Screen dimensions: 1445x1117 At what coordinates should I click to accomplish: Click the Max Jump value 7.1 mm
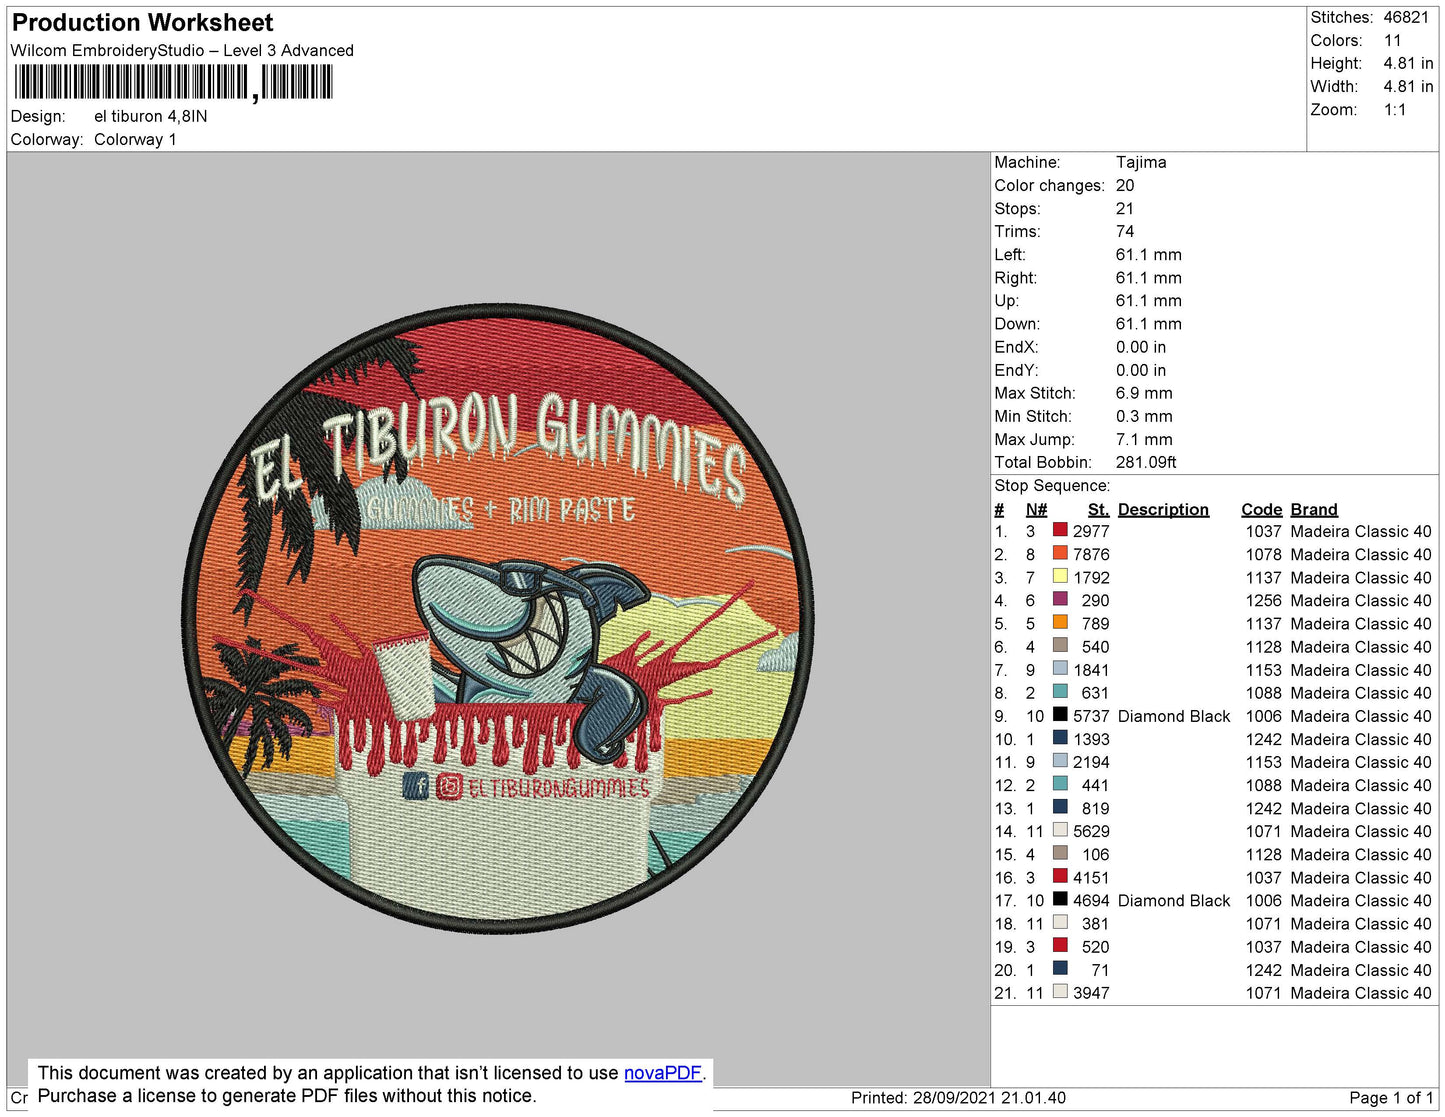coord(1144,439)
